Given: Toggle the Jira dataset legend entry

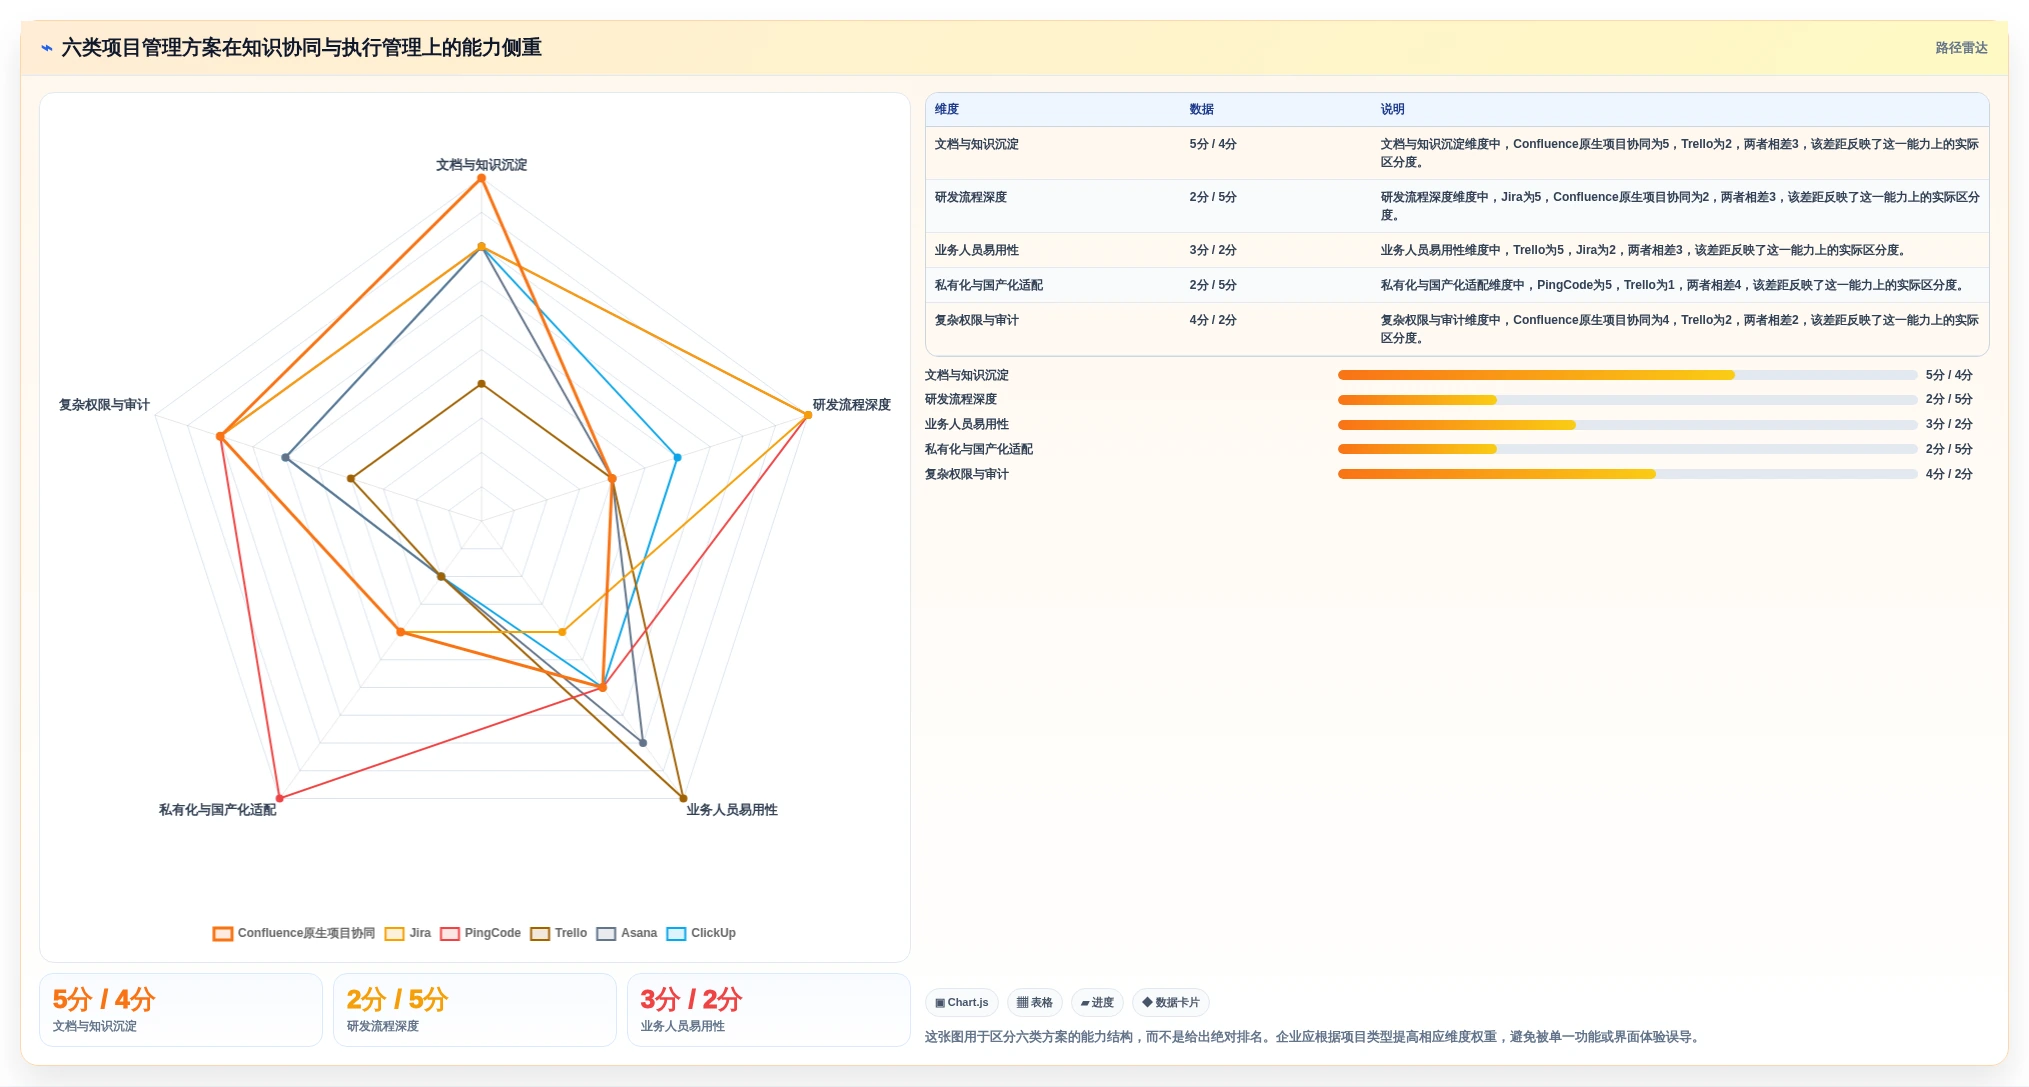Looking at the screenshot, I should tap(408, 933).
